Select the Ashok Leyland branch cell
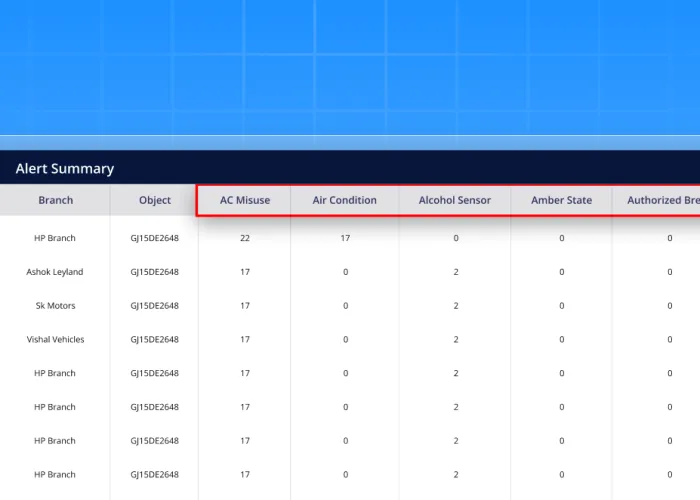The height and width of the screenshot is (500, 700). tap(55, 272)
